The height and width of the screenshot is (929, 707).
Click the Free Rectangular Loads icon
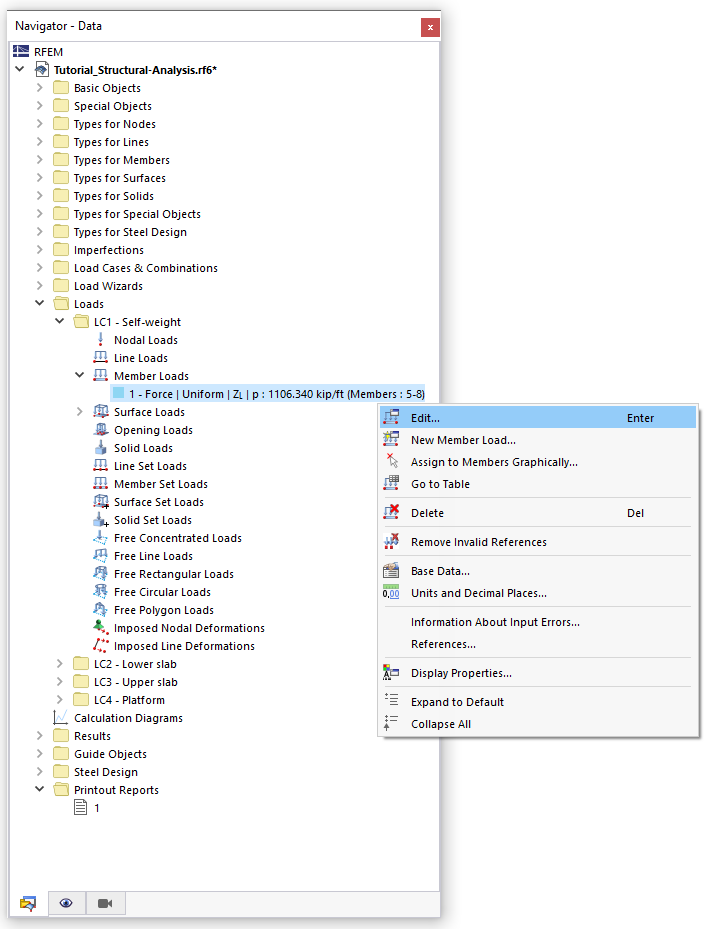[101, 574]
